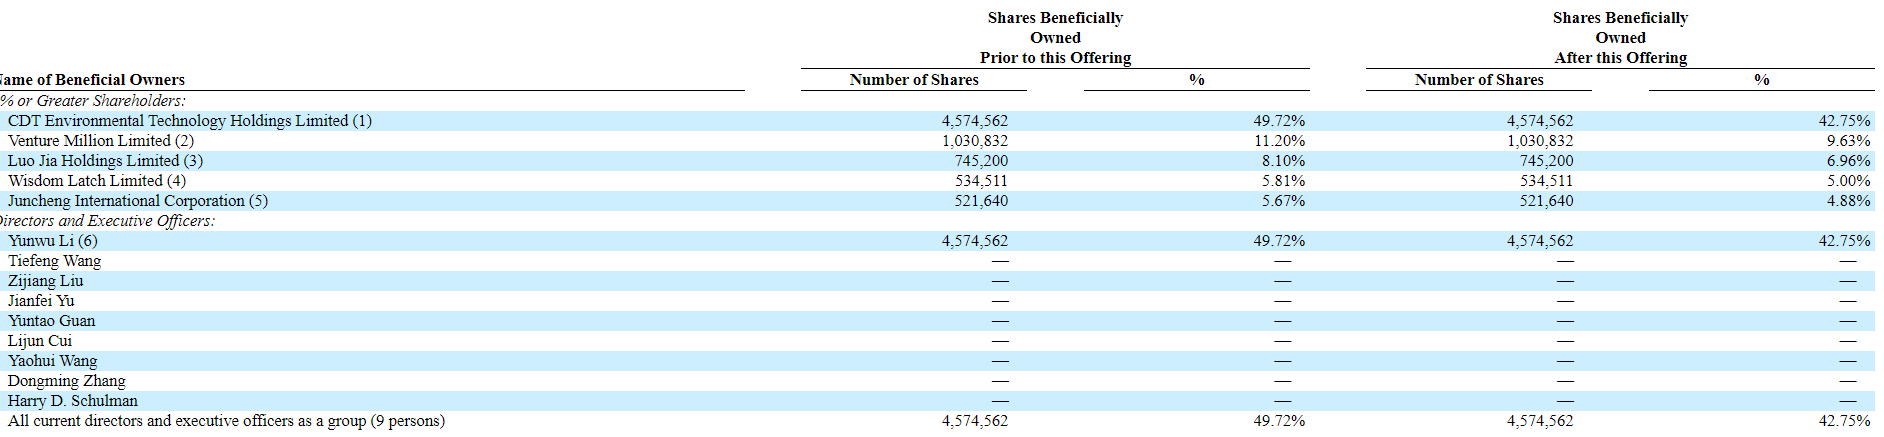Image resolution: width=1884 pixels, height=437 pixels.
Task: Click 'Juncheng International Corporation (5)'
Action: point(138,201)
